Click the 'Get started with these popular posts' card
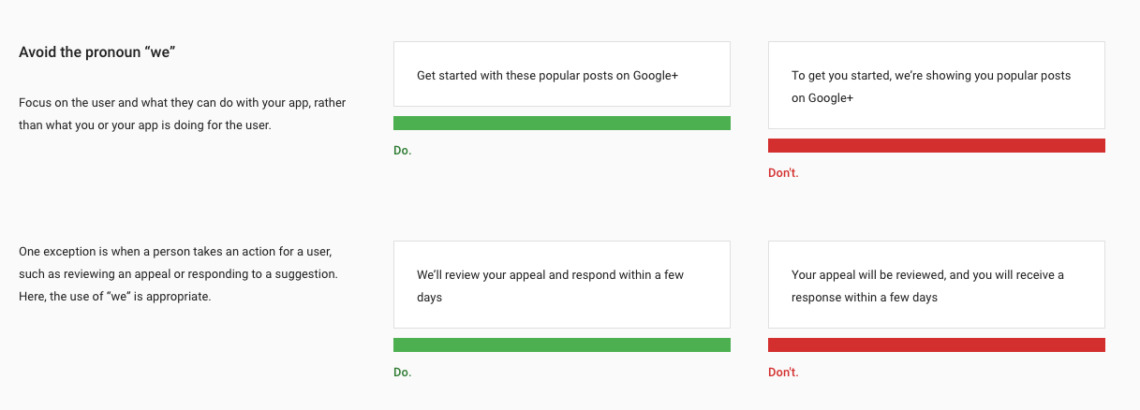Screen dimensions: 1140x410 pyautogui.click(x=562, y=74)
